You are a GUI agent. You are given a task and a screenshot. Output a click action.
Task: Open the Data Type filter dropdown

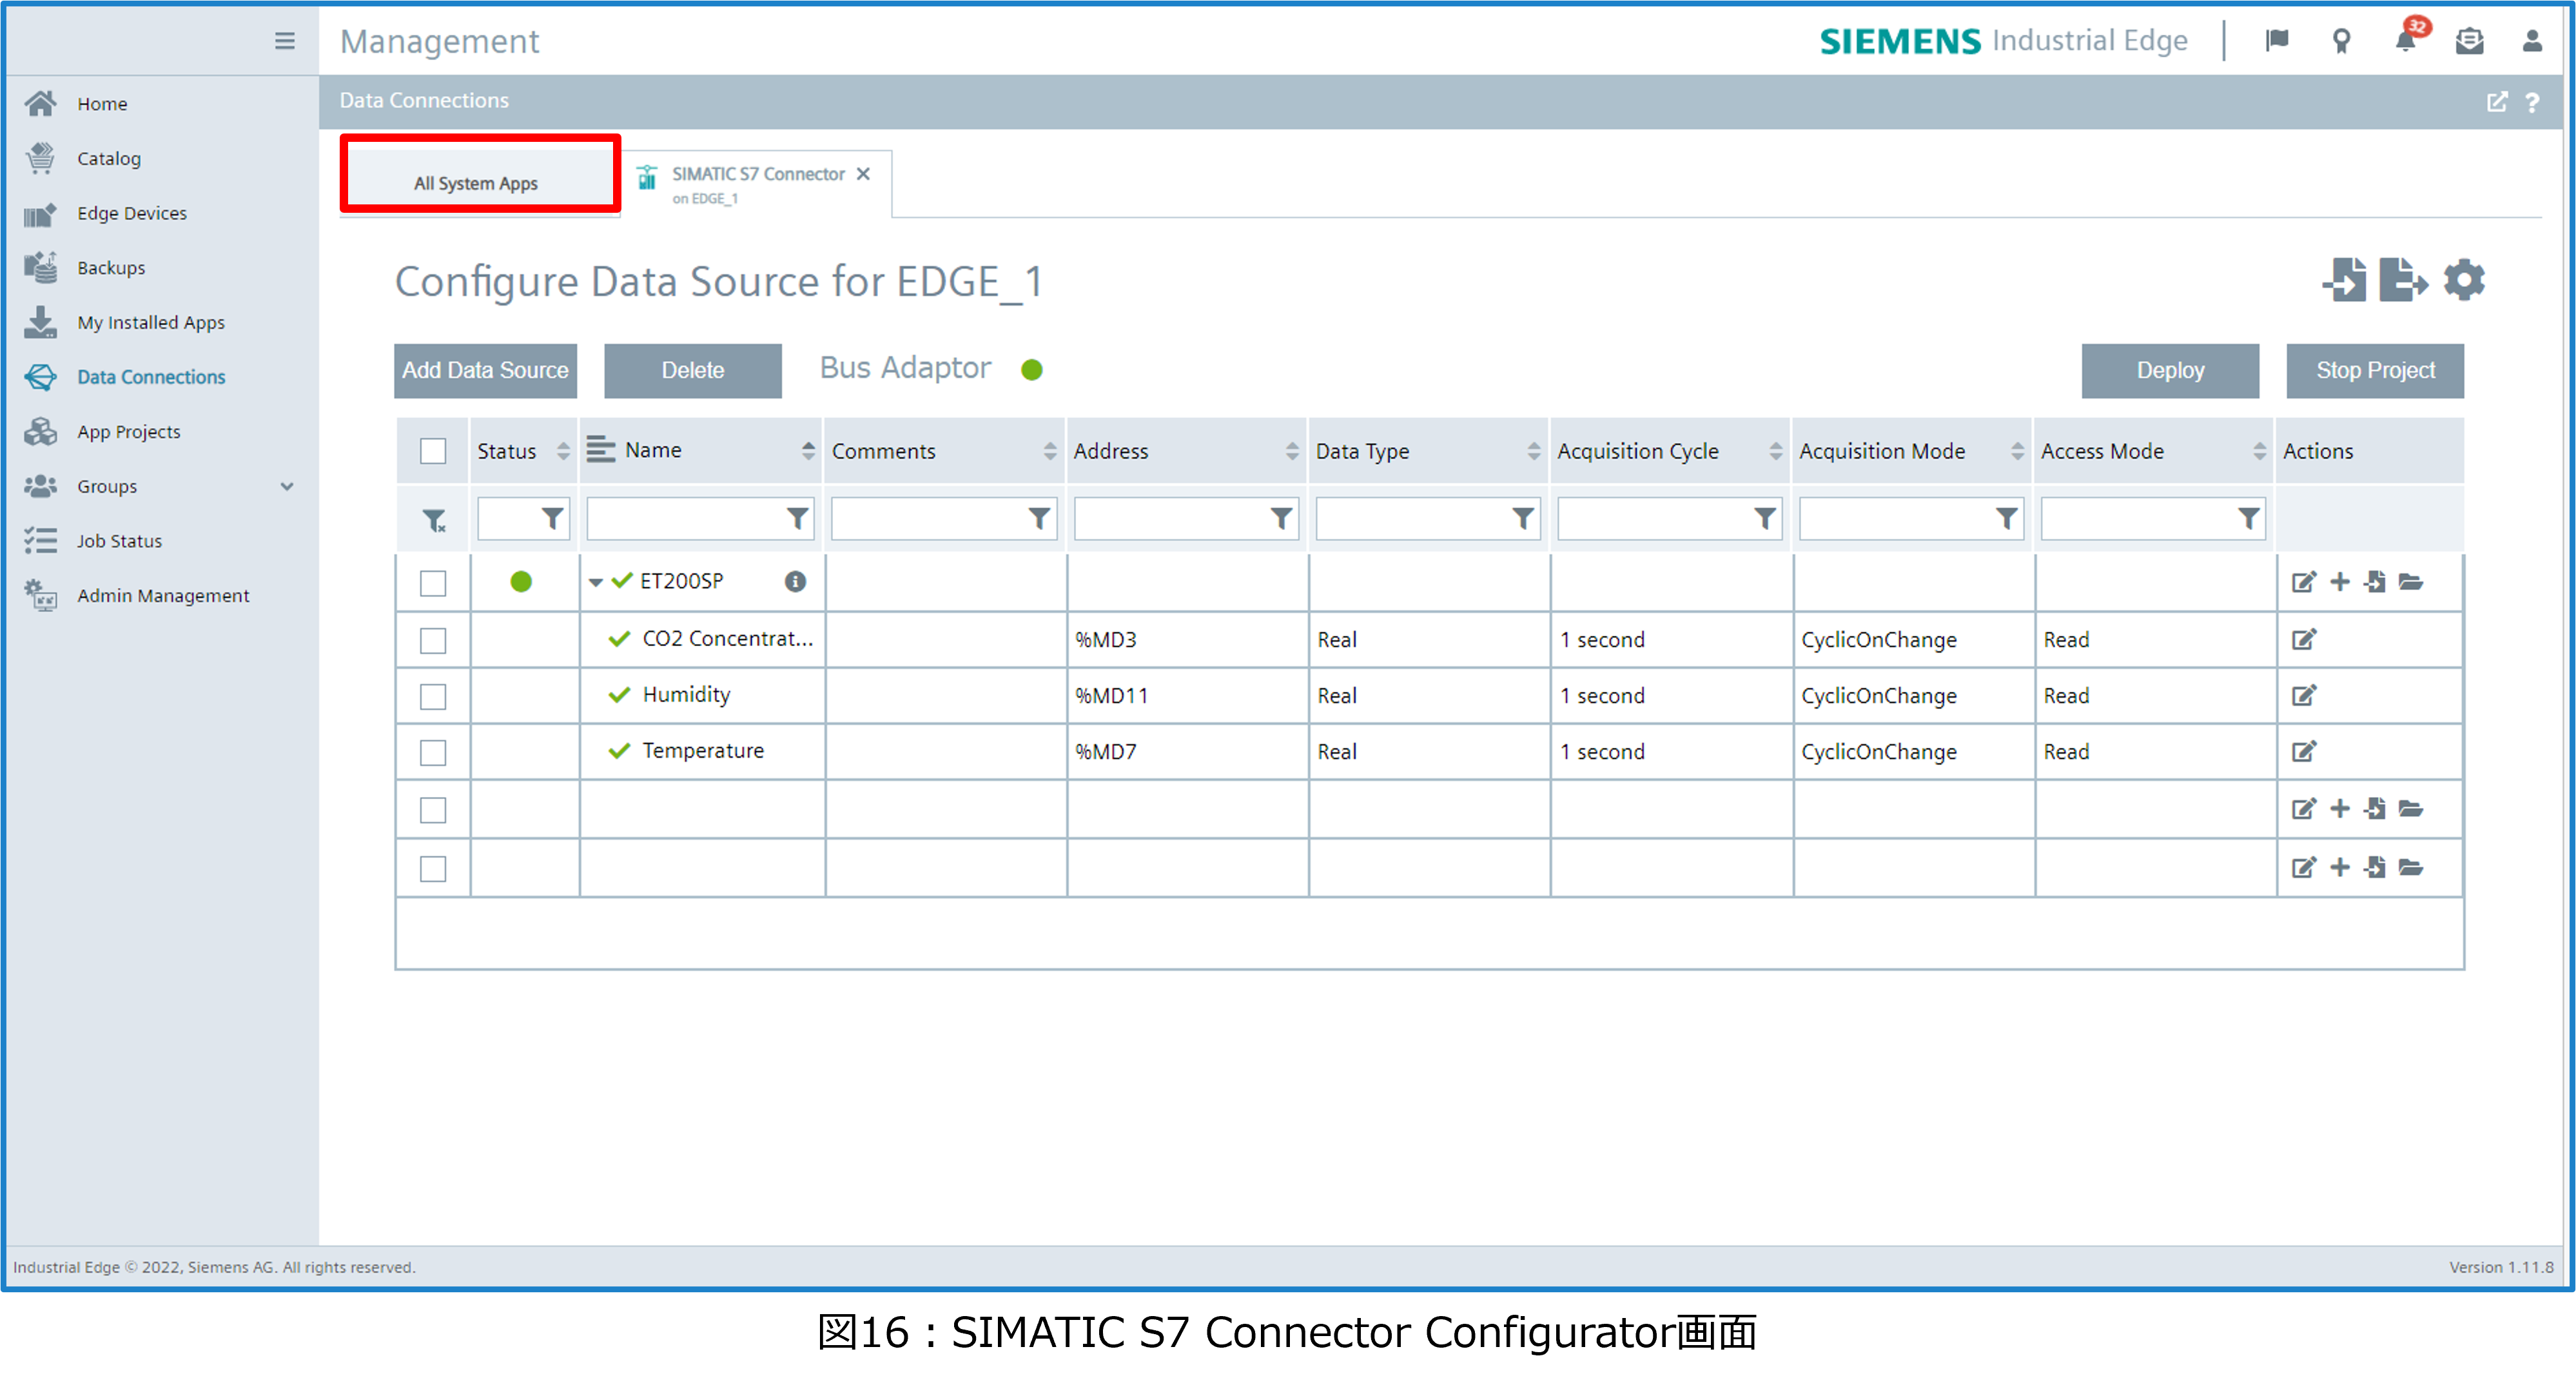click(x=1522, y=519)
